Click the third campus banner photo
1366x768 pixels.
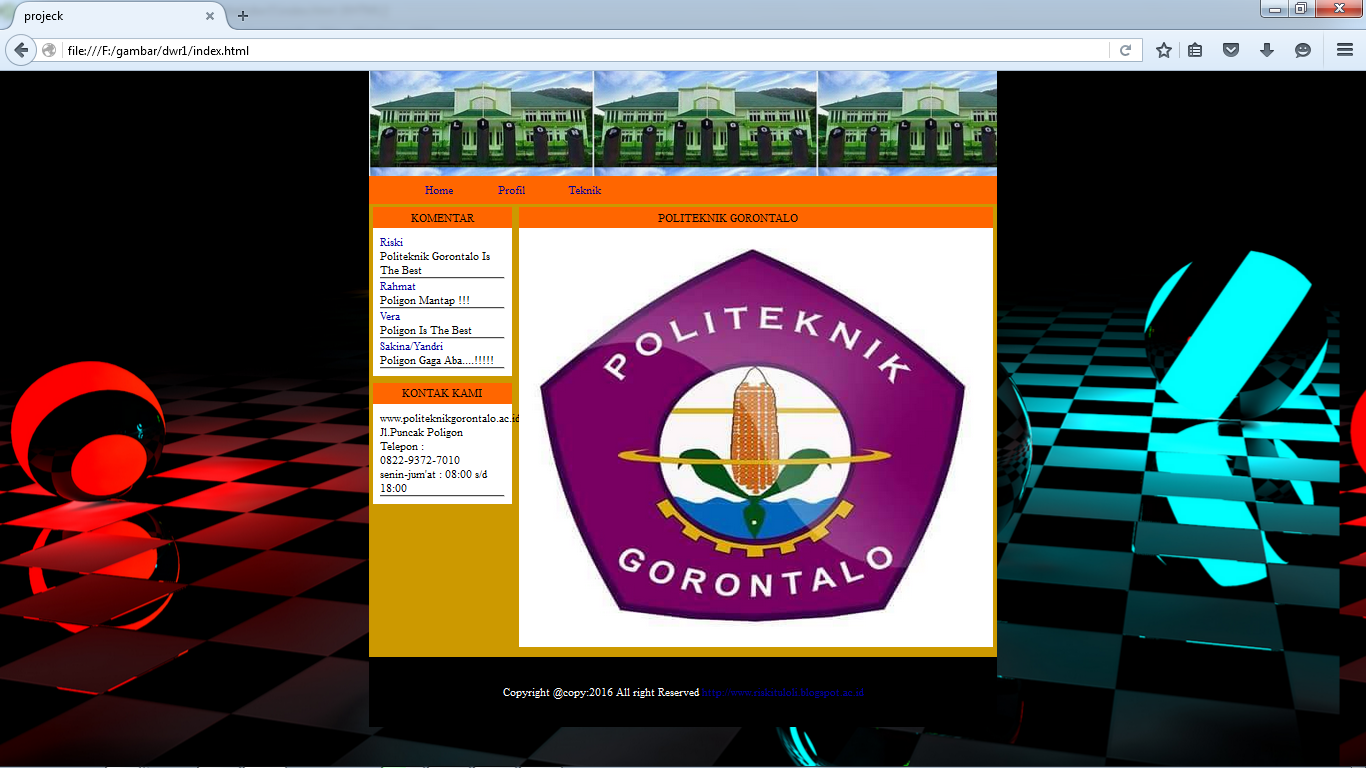coord(907,123)
